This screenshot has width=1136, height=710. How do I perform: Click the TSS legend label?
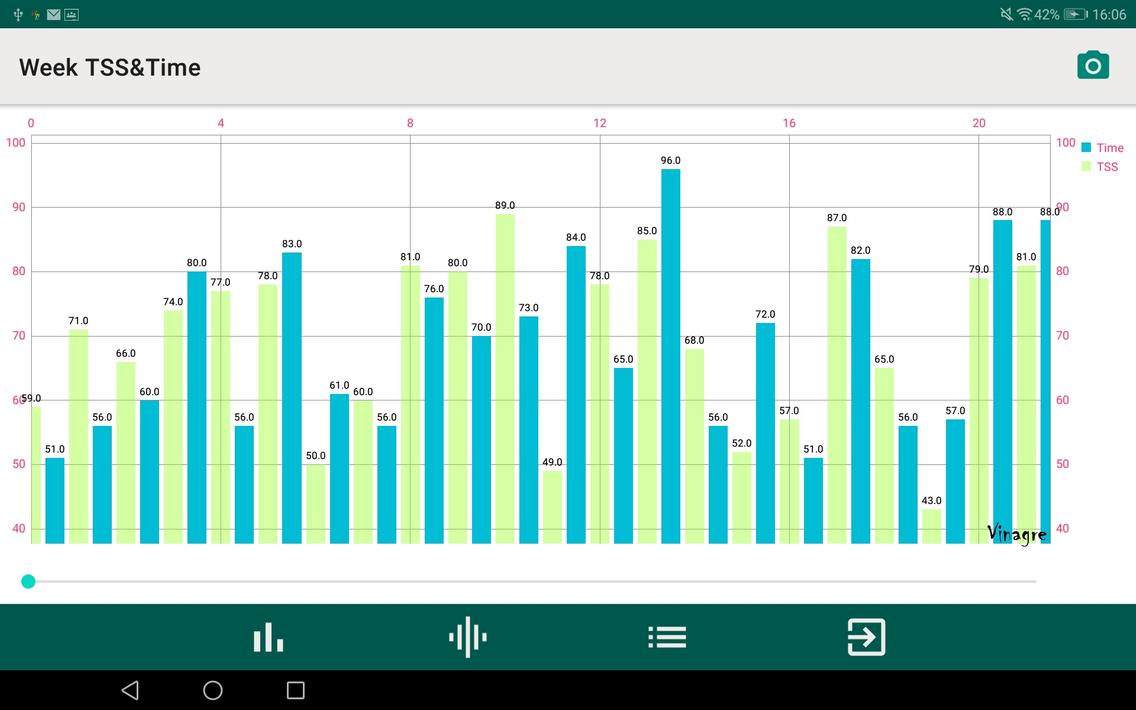1107,167
